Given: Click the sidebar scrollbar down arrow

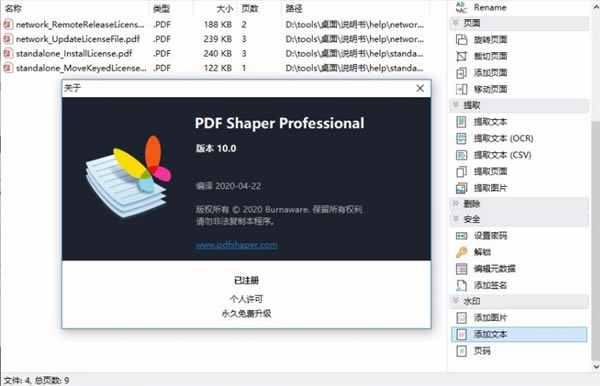Looking at the screenshot, I should click(596, 366).
